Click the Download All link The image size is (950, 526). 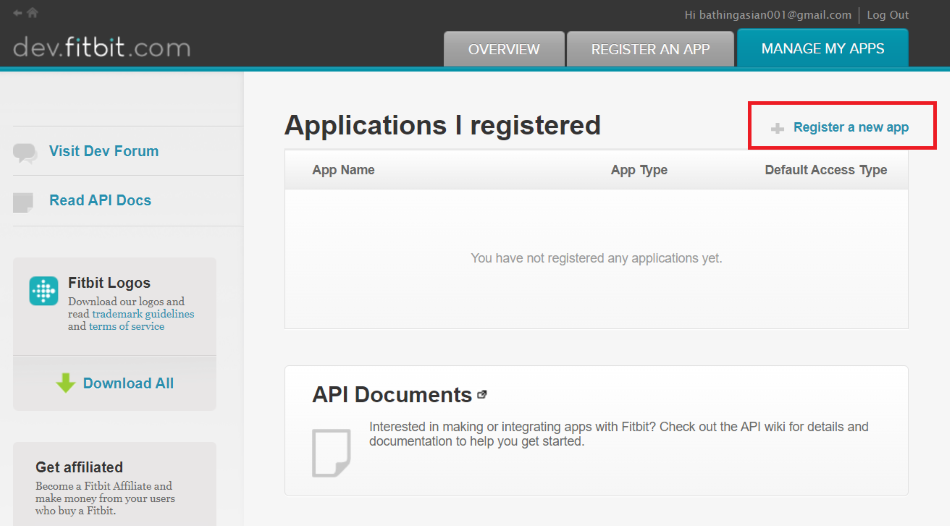(128, 383)
